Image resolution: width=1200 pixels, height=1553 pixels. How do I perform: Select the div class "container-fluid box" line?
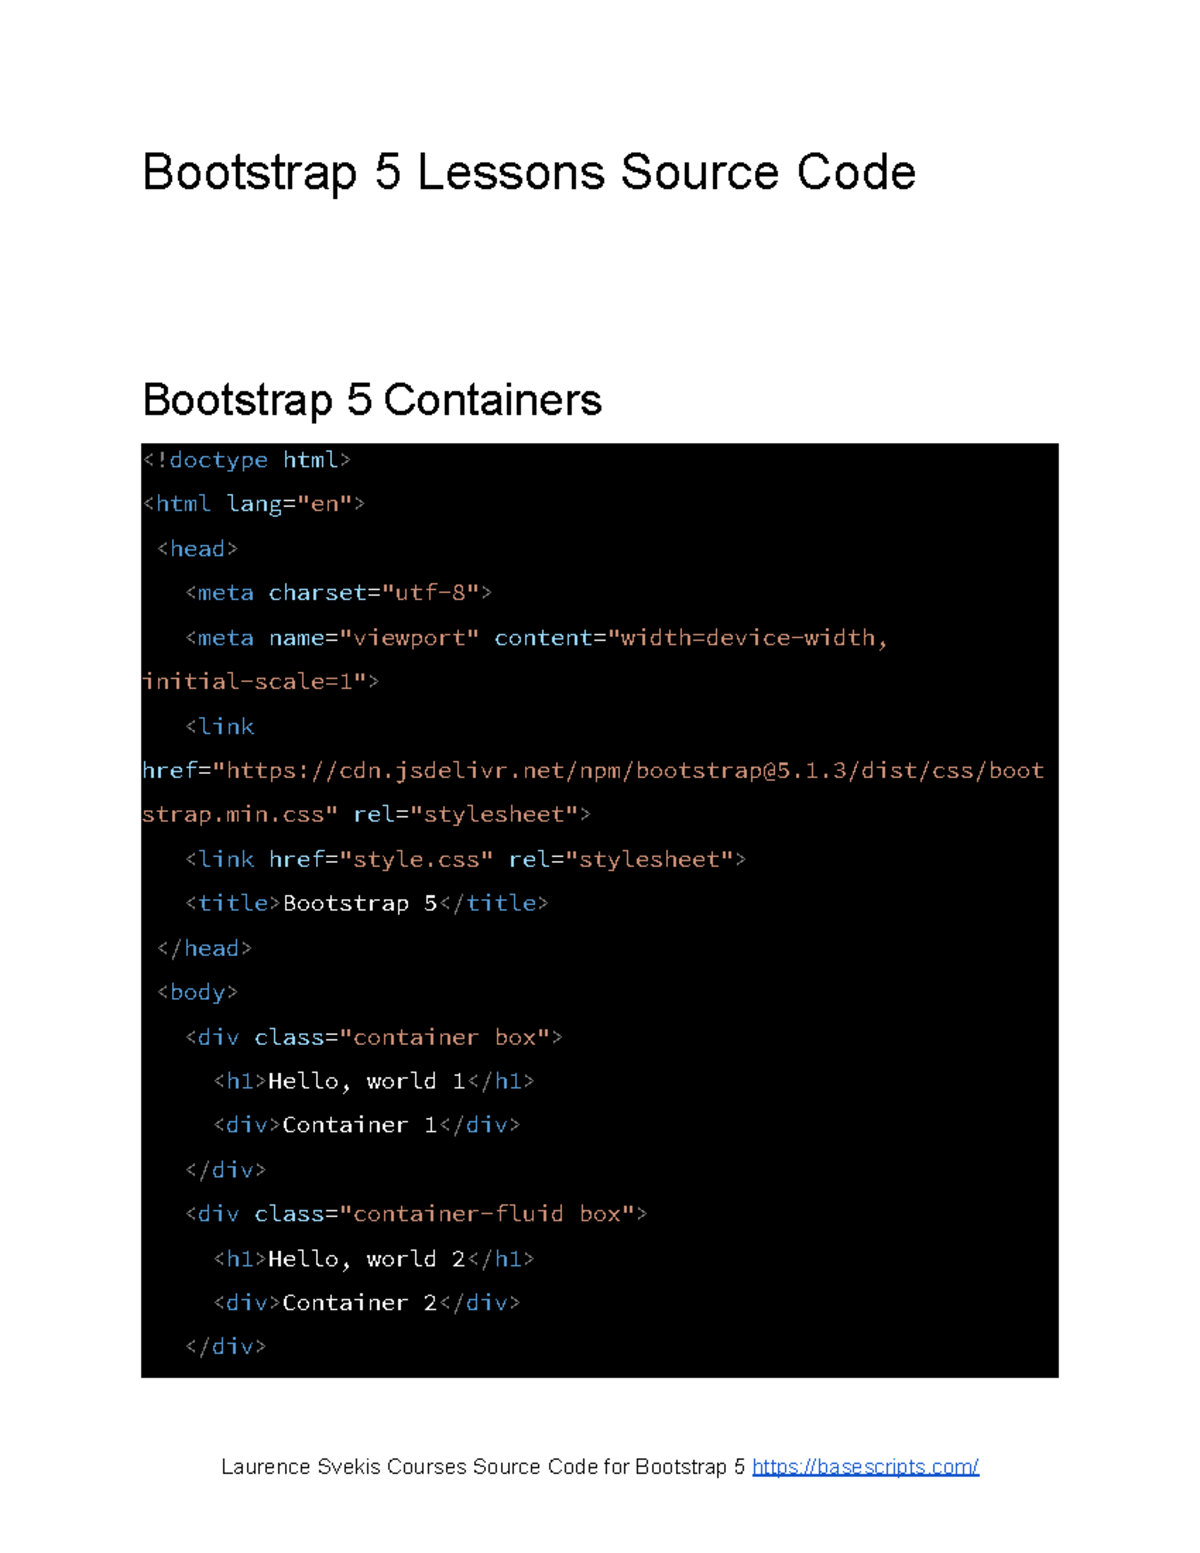[x=416, y=1214]
